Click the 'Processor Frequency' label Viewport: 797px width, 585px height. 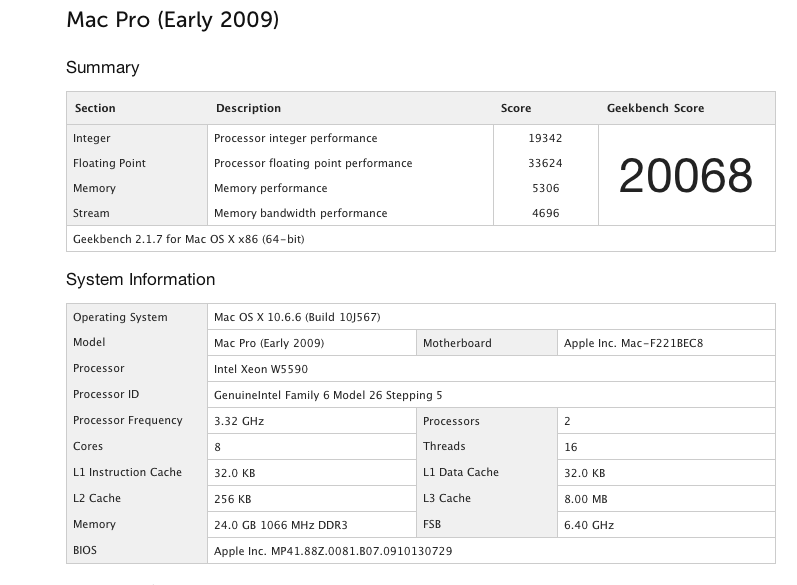[x=128, y=420]
